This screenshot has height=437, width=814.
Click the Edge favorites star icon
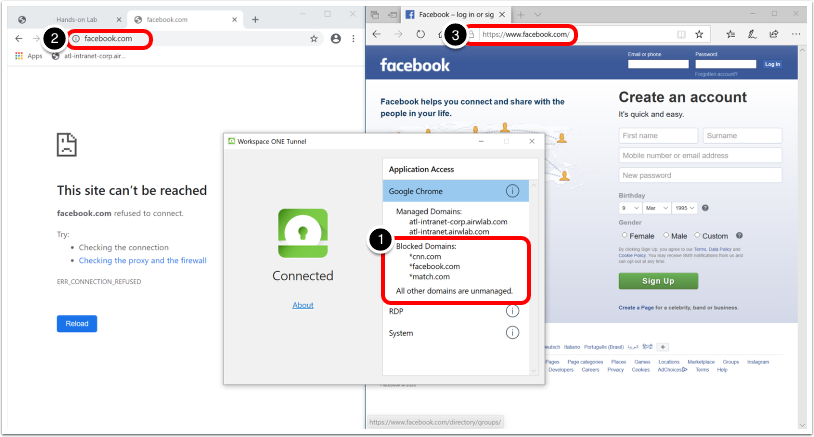pyautogui.click(x=699, y=34)
